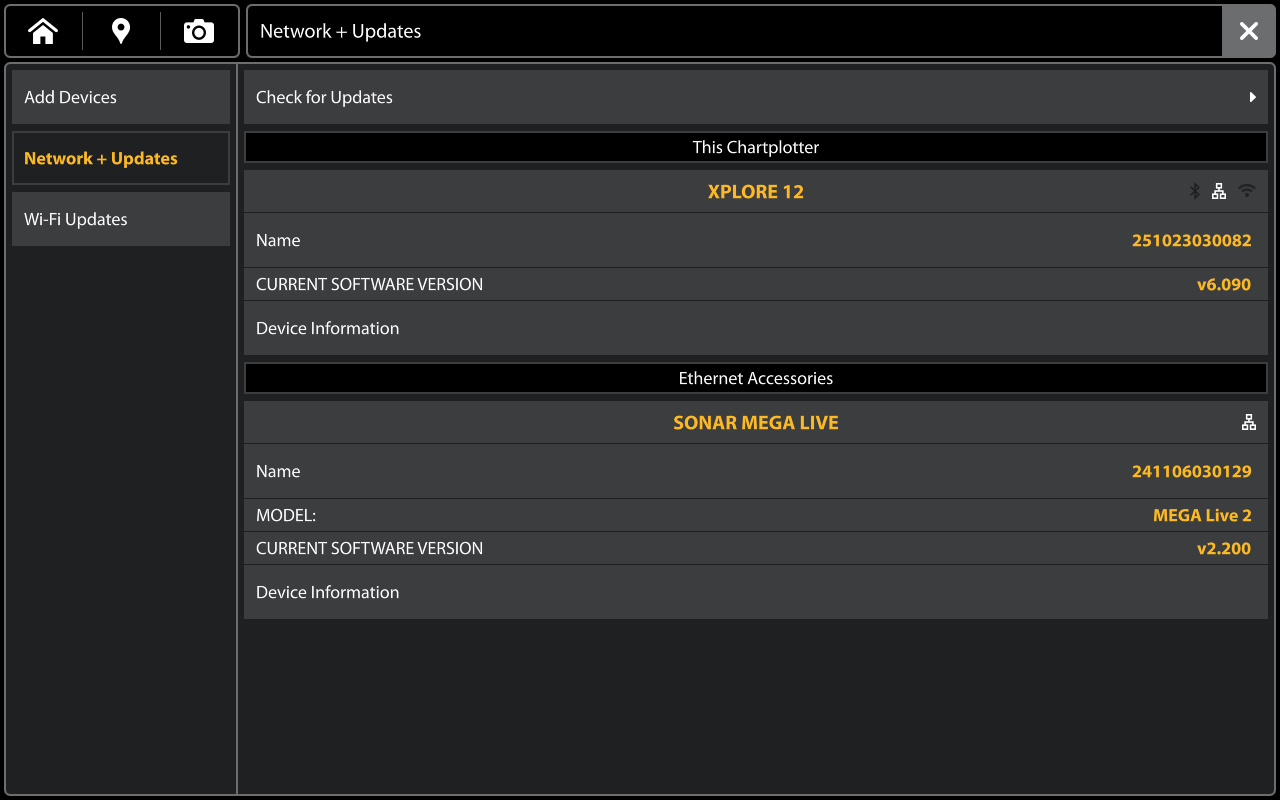
Task: Select the XPLORE 12 device header
Action: (756, 191)
